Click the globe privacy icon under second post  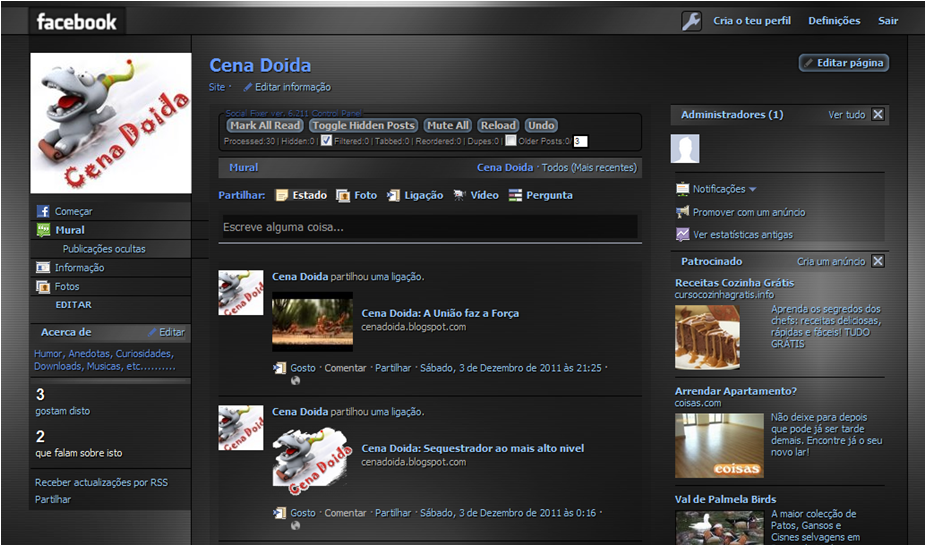tap(295, 525)
